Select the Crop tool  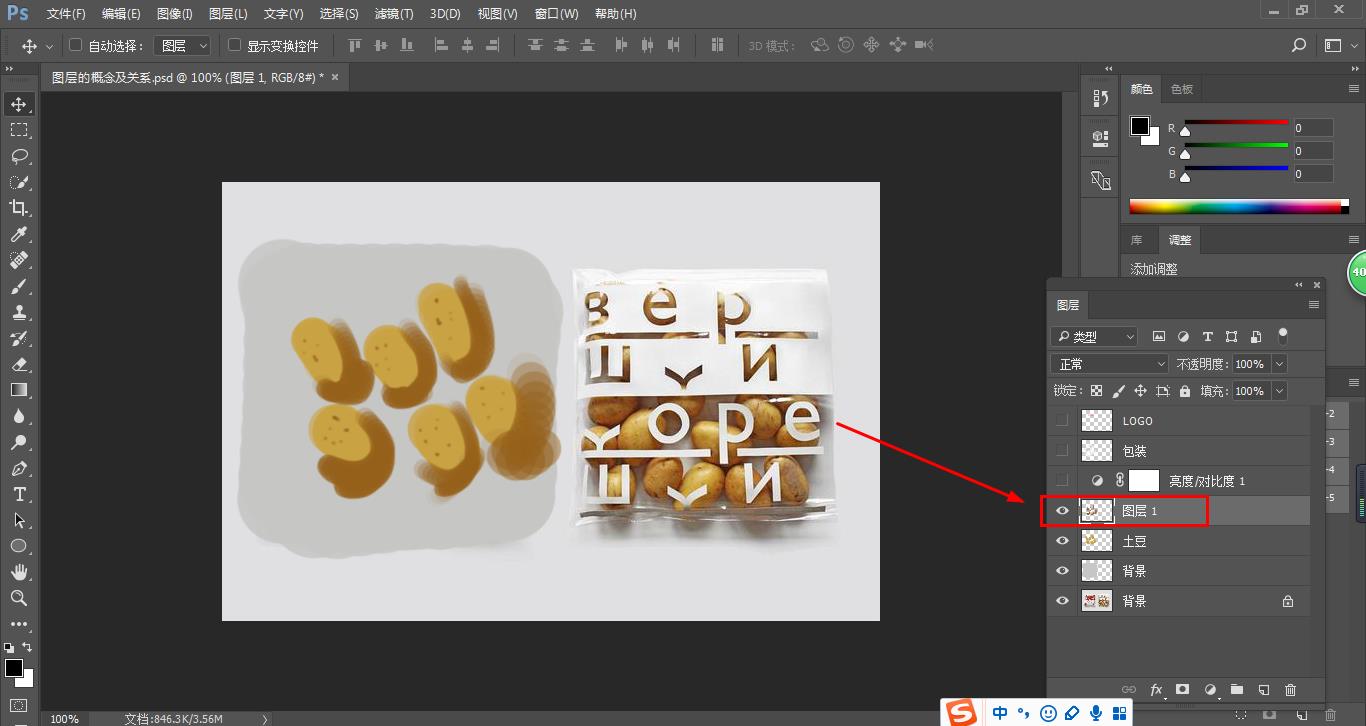click(x=19, y=208)
